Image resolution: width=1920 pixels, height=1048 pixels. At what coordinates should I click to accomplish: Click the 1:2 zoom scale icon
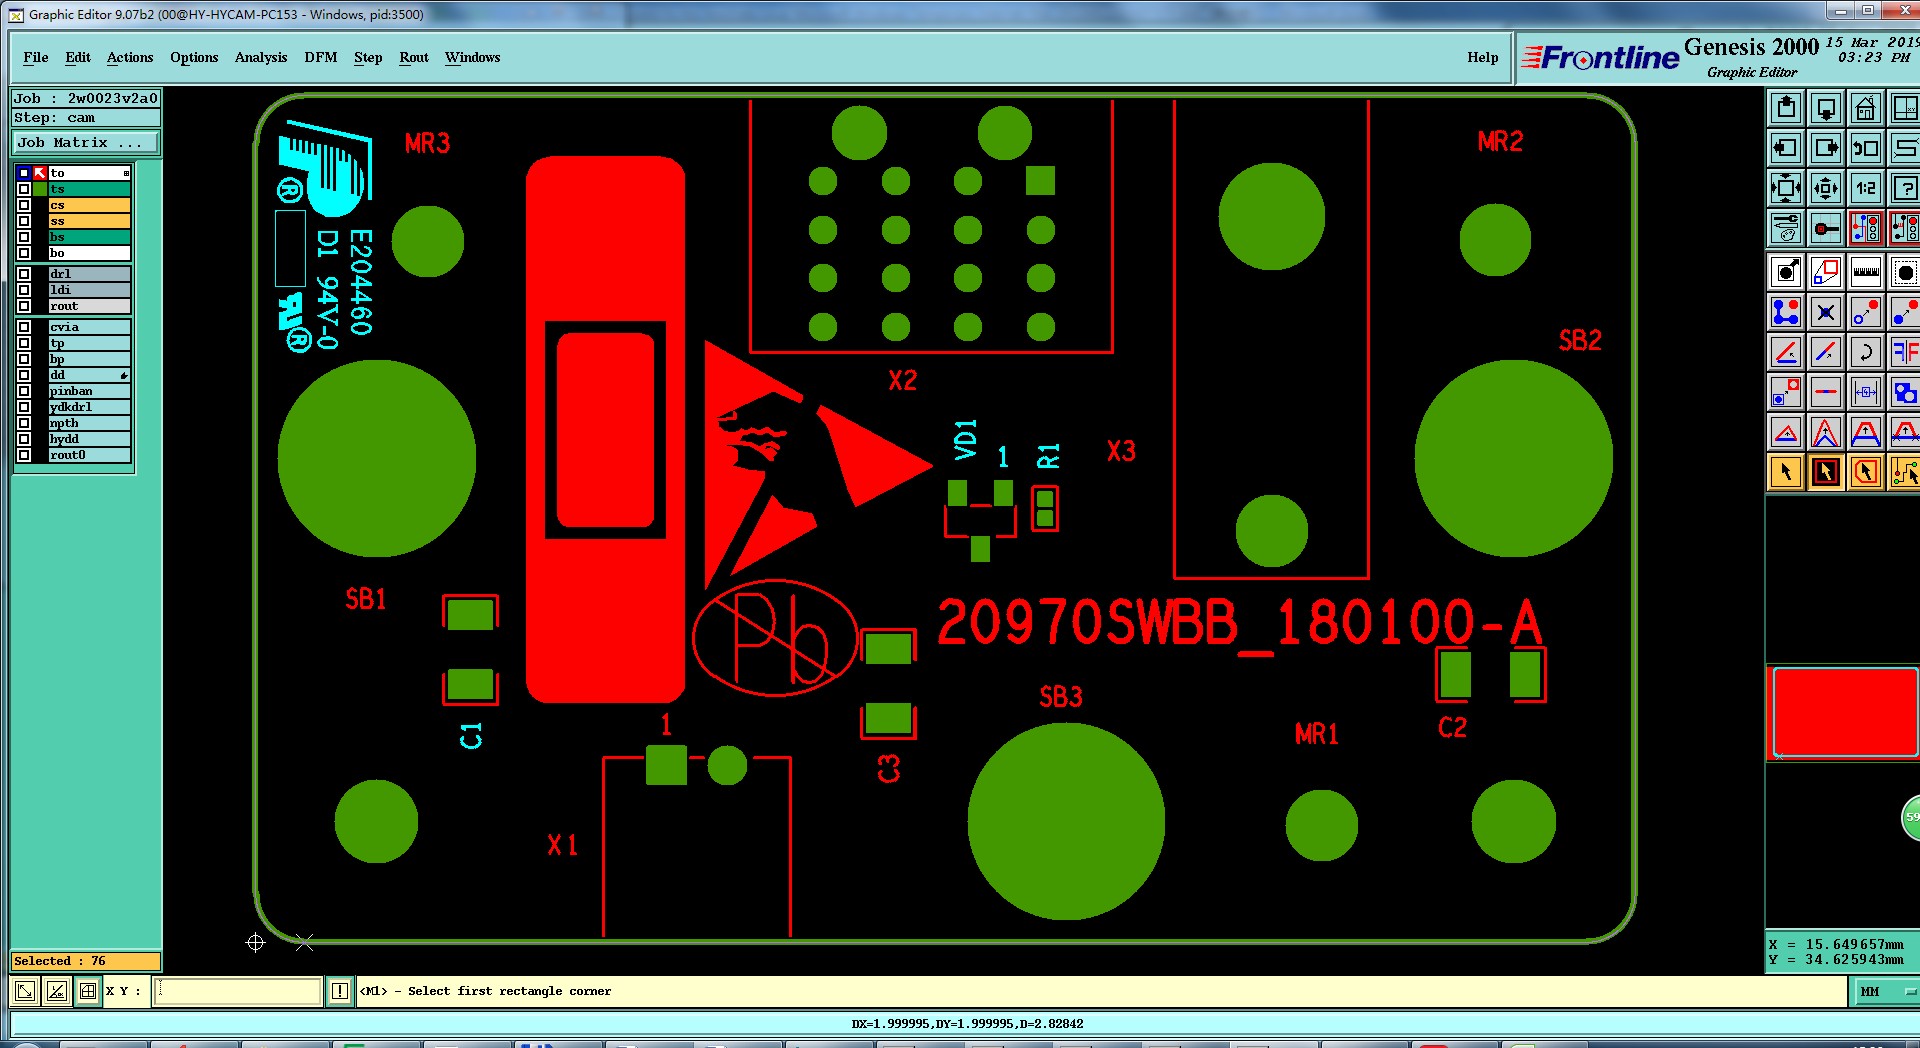pos(1865,188)
